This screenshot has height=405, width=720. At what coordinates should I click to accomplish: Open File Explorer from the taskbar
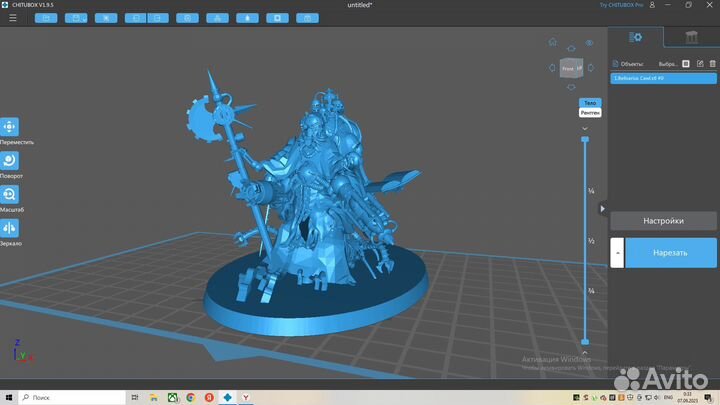[154, 398]
